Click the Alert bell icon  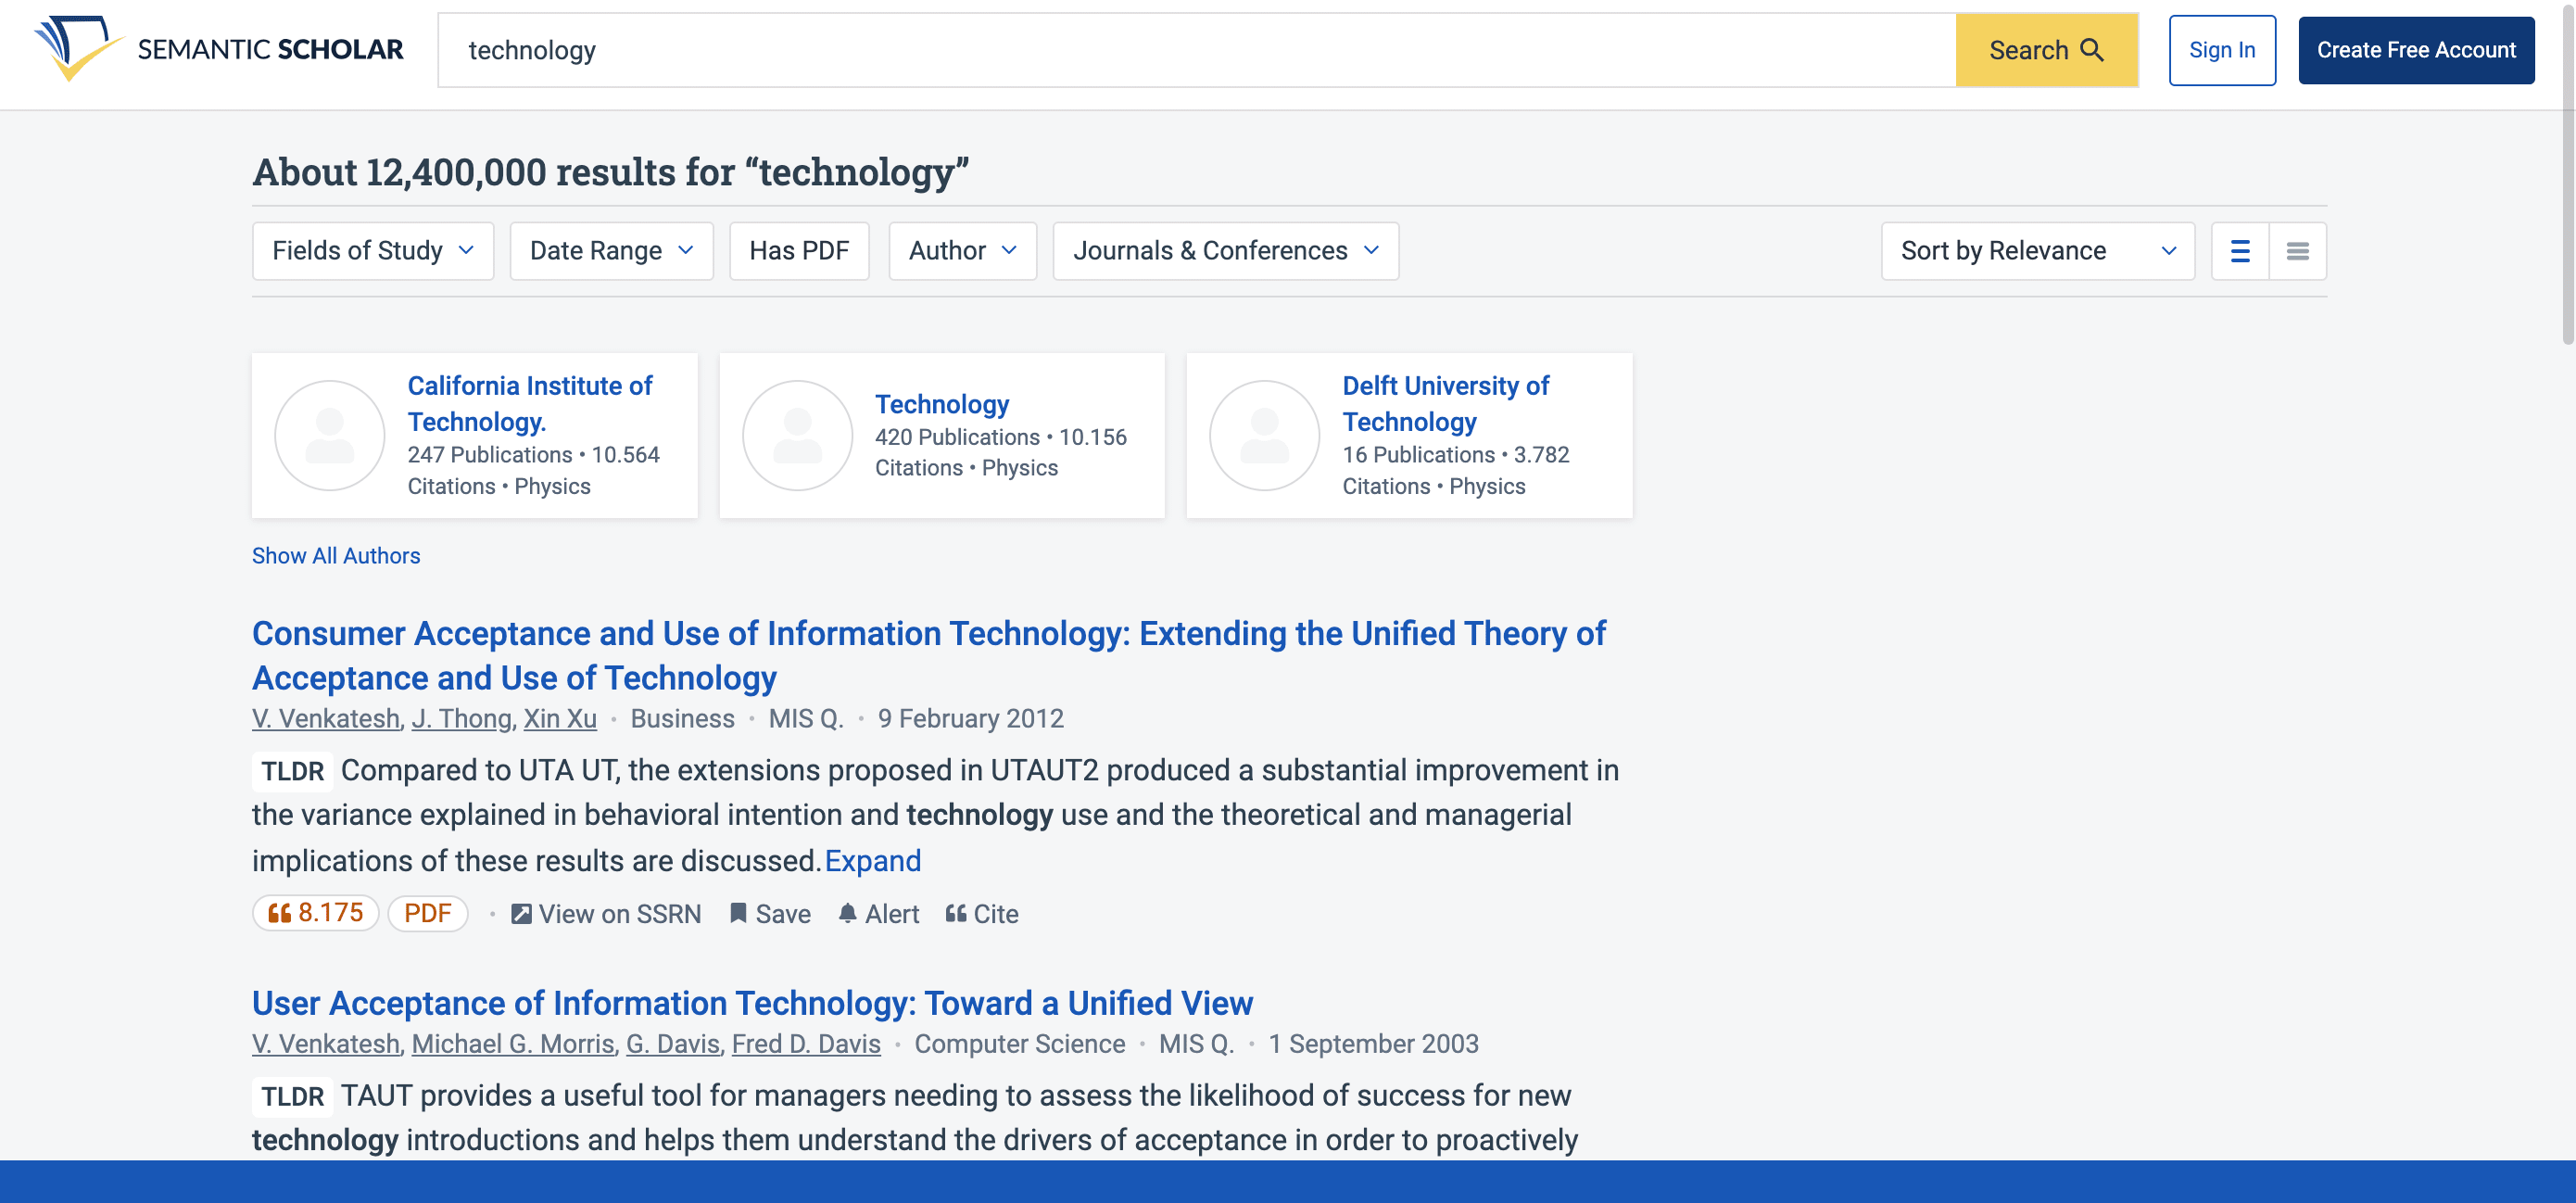click(x=847, y=913)
